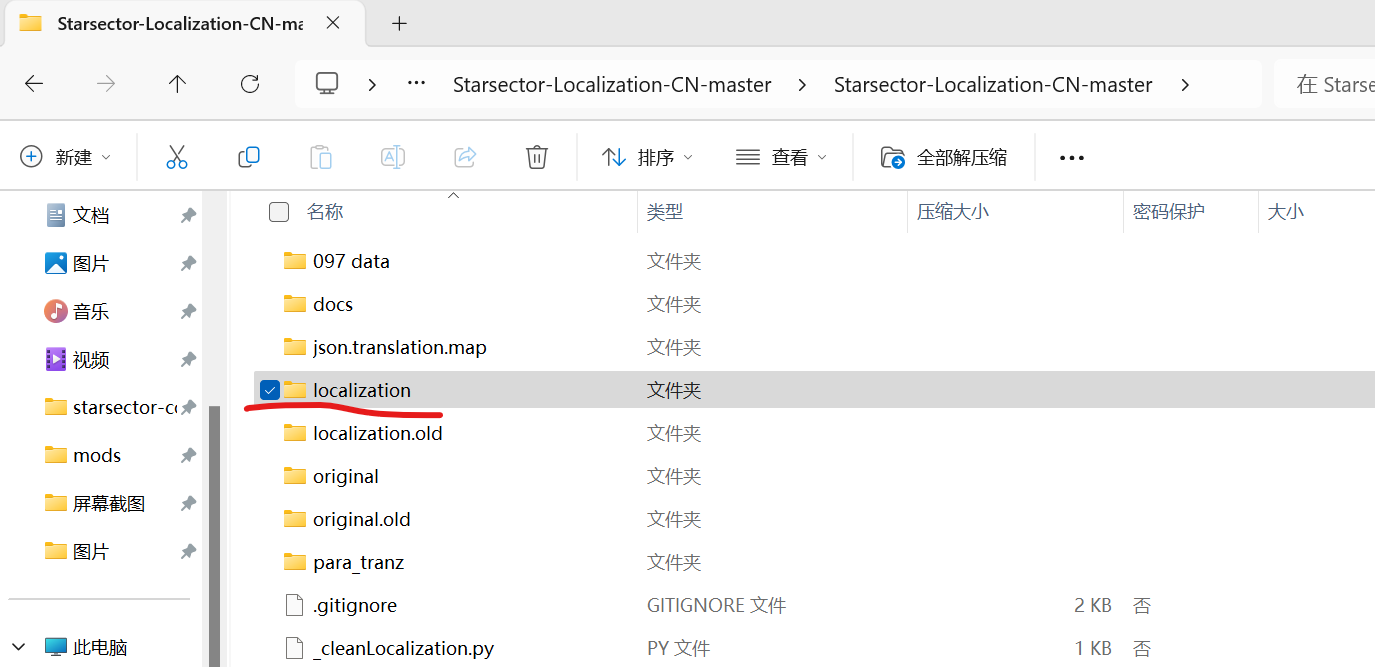Open the mods folder in sidebar

(x=96, y=455)
